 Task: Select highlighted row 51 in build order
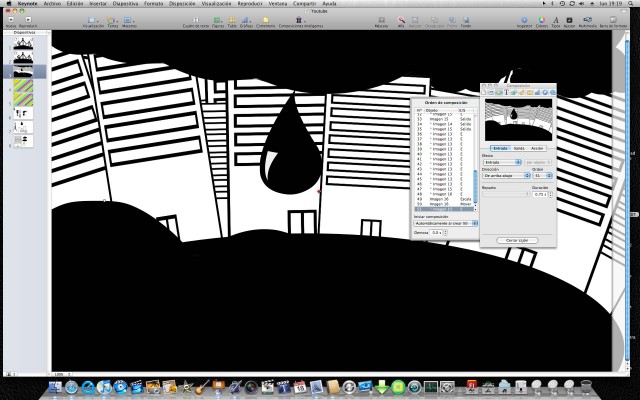point(444,209)
